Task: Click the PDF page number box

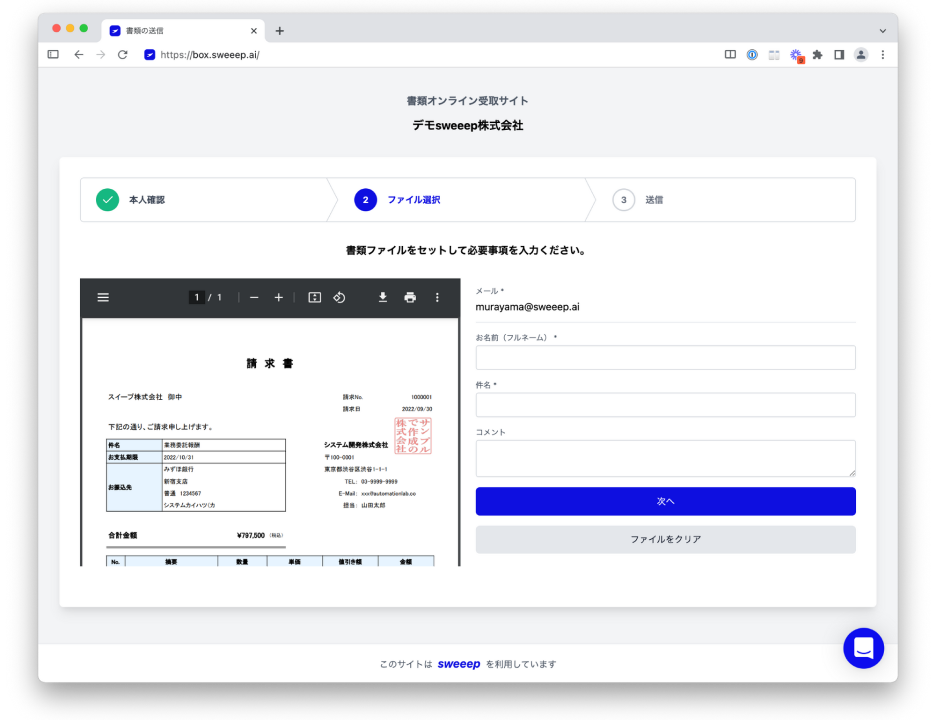Action: coord(197,297)
